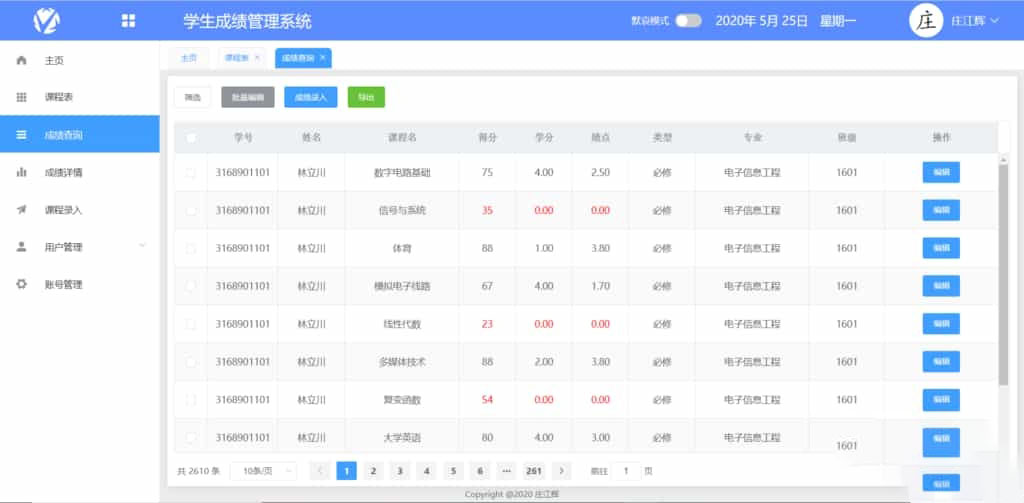The image size is (1024, 503).
Task: Click the current page 1 button
Action: pyautogui.click(x=347, y=471)
